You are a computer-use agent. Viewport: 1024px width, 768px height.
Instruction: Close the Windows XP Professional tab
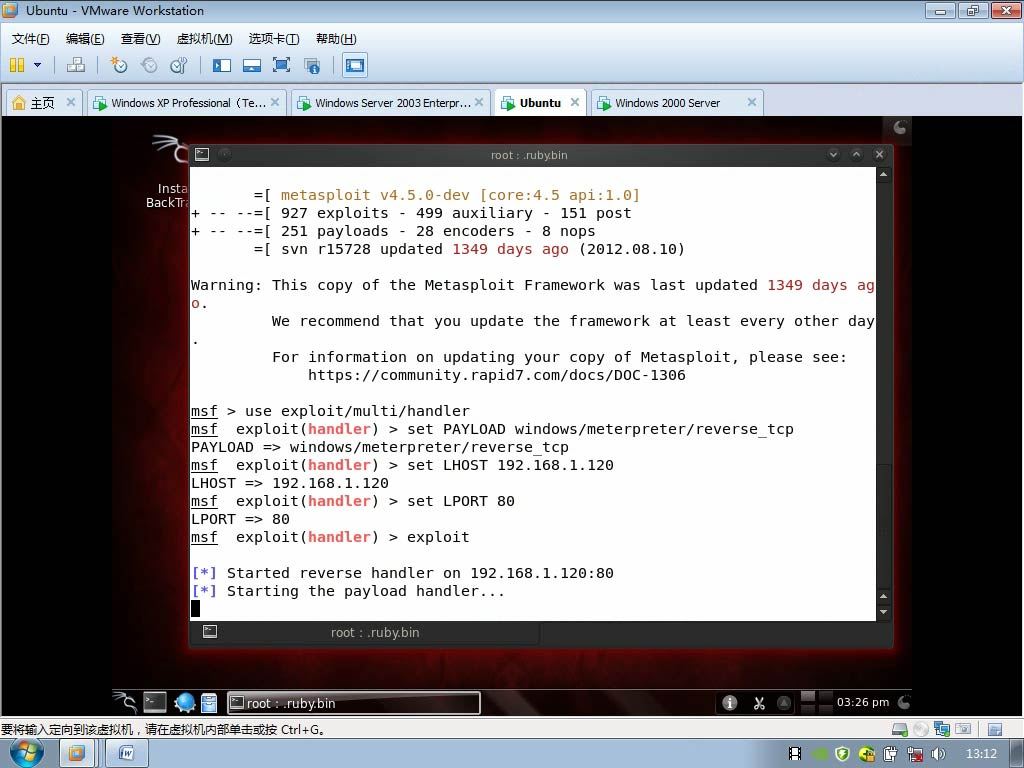pyautogui.click(x=275, y=102)
